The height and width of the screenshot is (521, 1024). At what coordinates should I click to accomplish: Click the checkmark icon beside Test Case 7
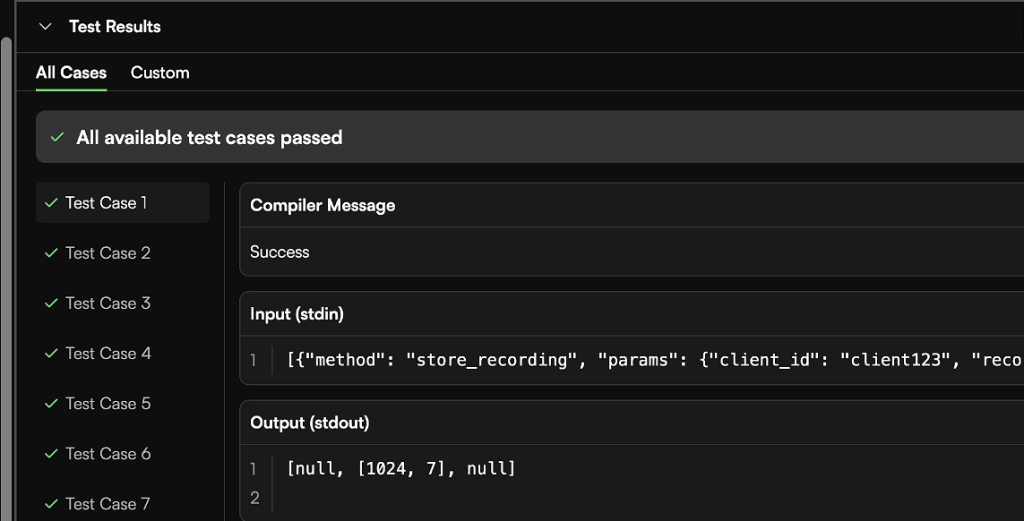tap(51, 503)
